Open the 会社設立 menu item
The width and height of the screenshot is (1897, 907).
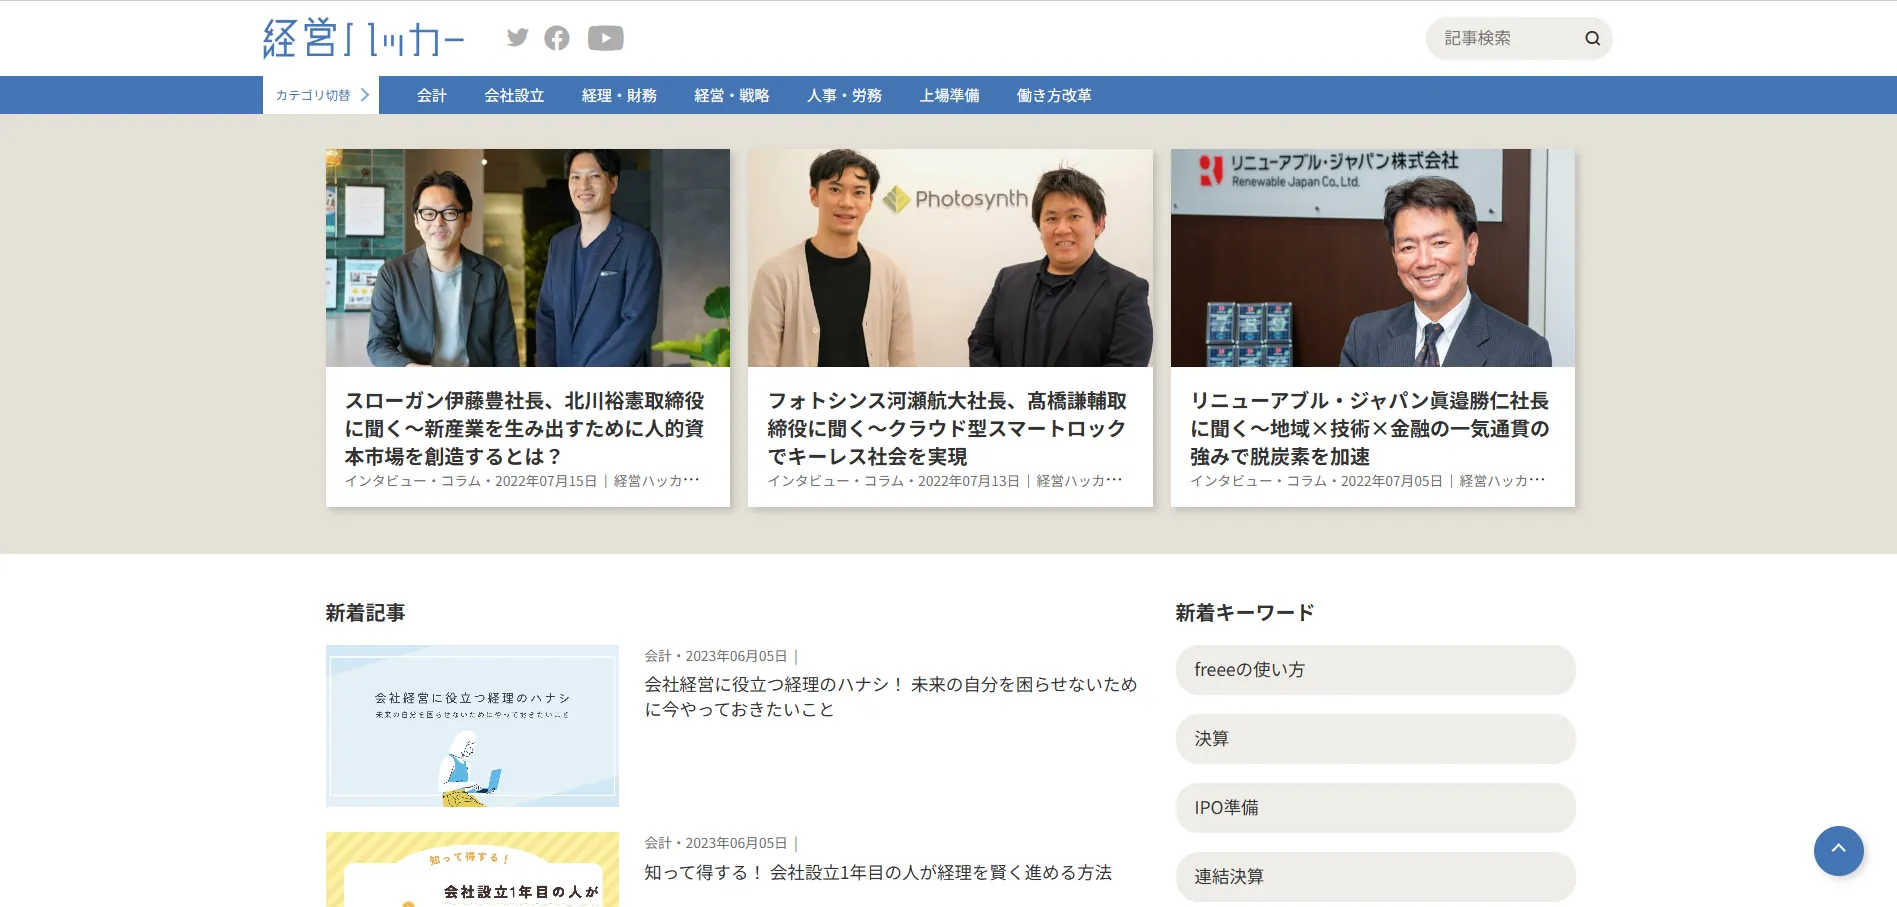[x=514, y=95]
